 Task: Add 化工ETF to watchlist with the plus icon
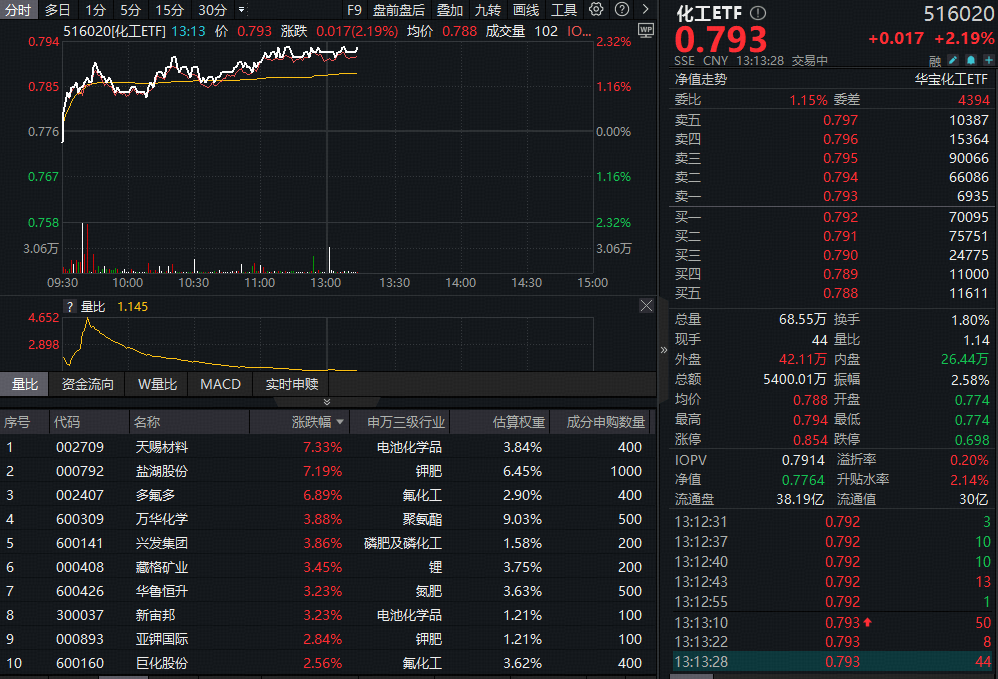coord(989,60)
